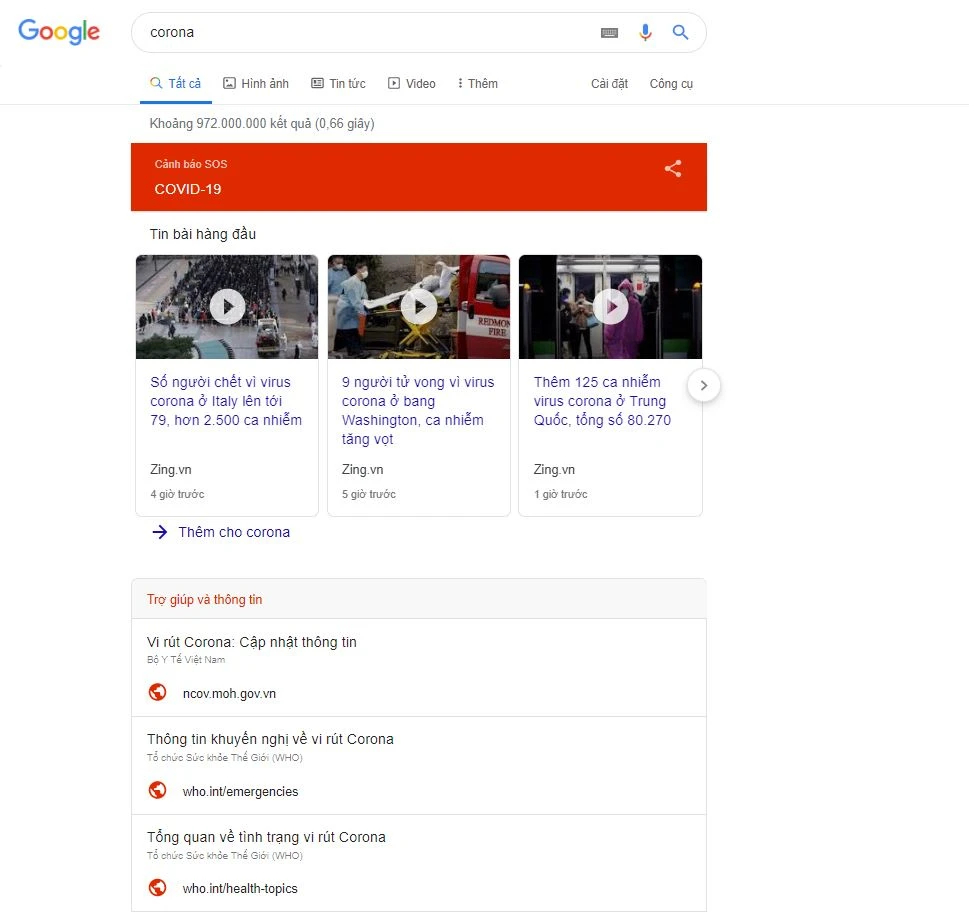Viewport: 969px width, 912px height.
Task: Click the blue magnifier search button
Action: click(x=681, y=33)
